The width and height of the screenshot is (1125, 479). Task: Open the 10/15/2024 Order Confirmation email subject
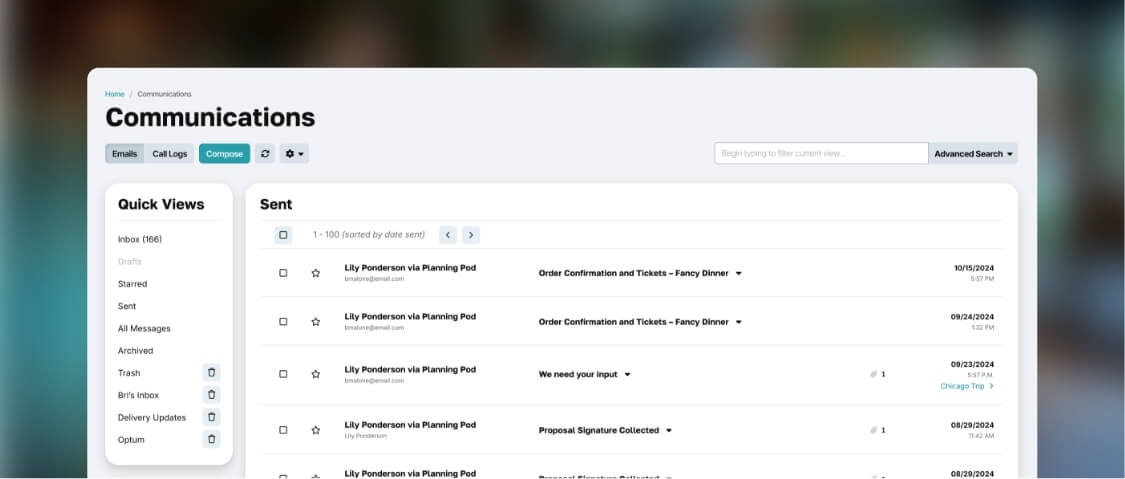[x=634, y=273]
